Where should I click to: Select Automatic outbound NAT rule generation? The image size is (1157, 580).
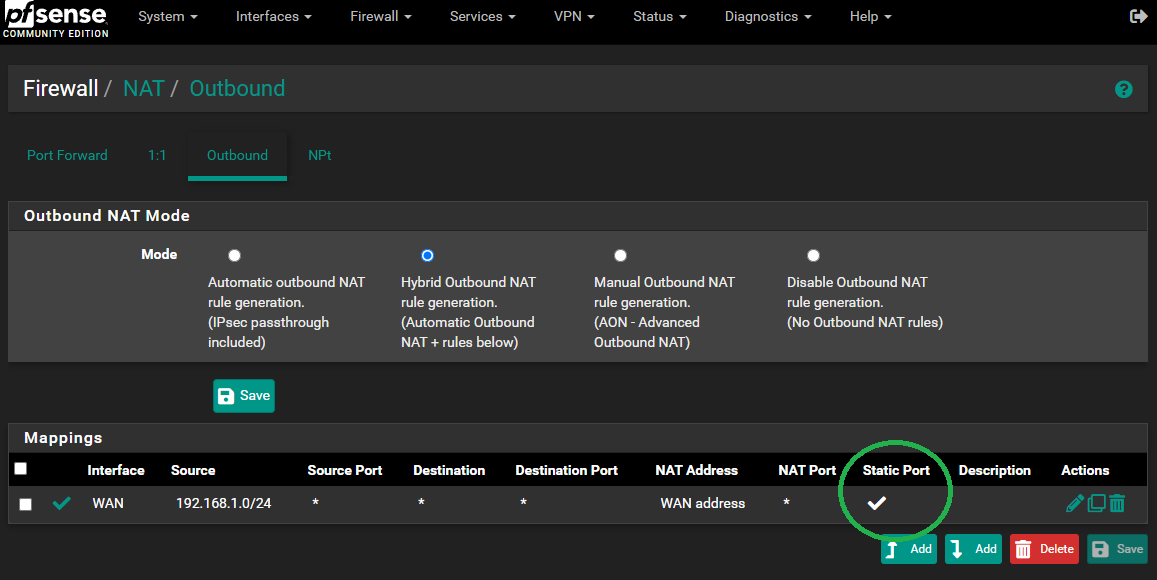234,255
